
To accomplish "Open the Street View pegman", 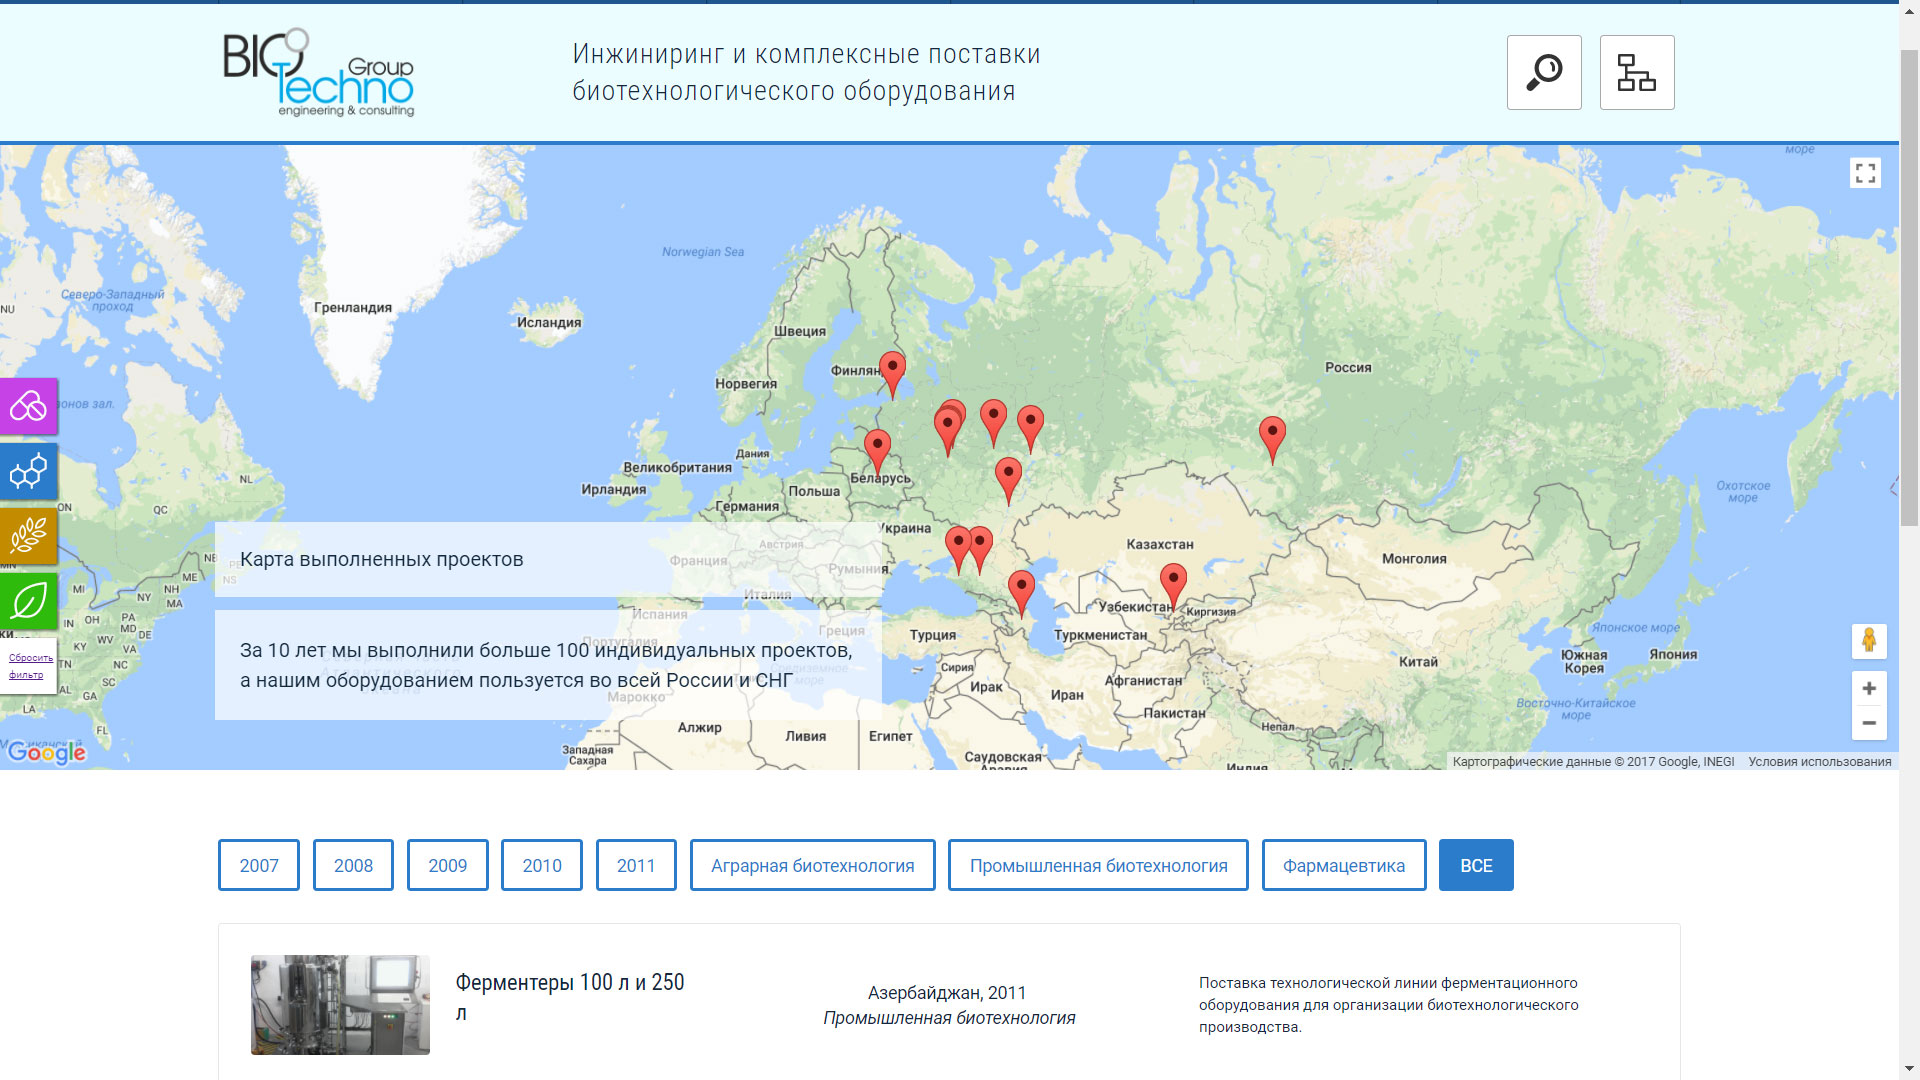I will [x=1869, y=640].
